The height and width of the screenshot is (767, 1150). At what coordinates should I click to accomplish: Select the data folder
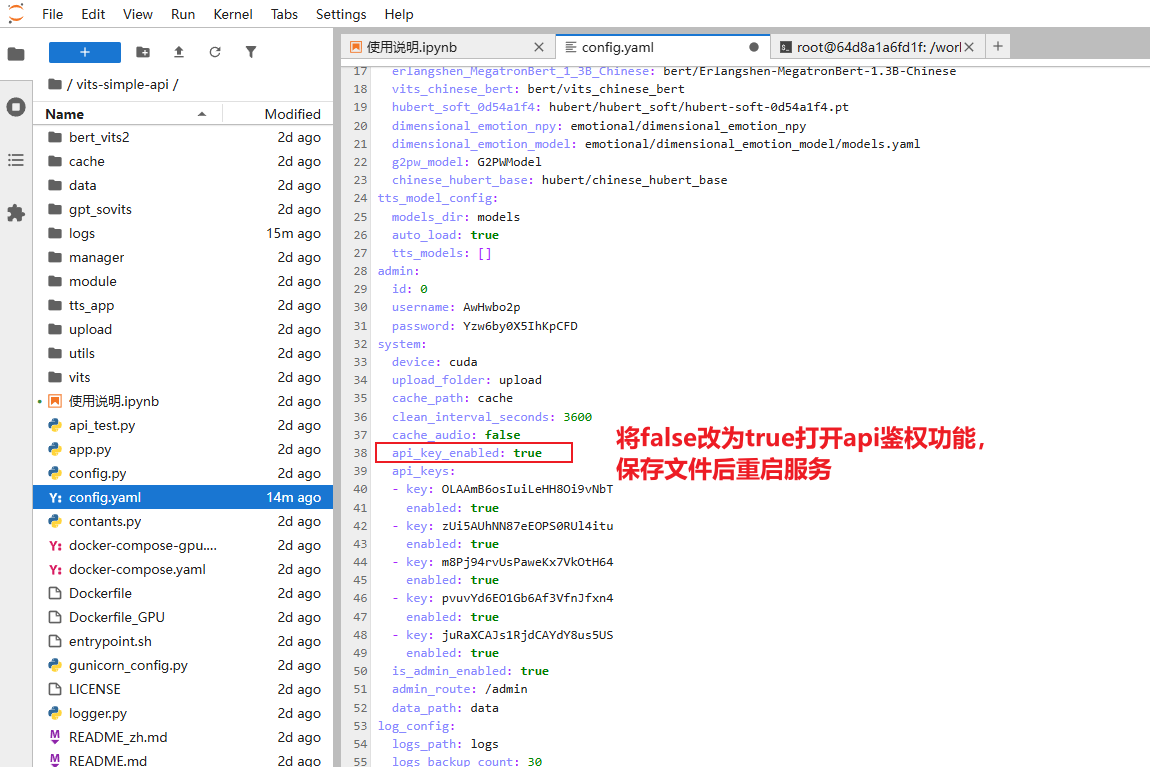183,186
